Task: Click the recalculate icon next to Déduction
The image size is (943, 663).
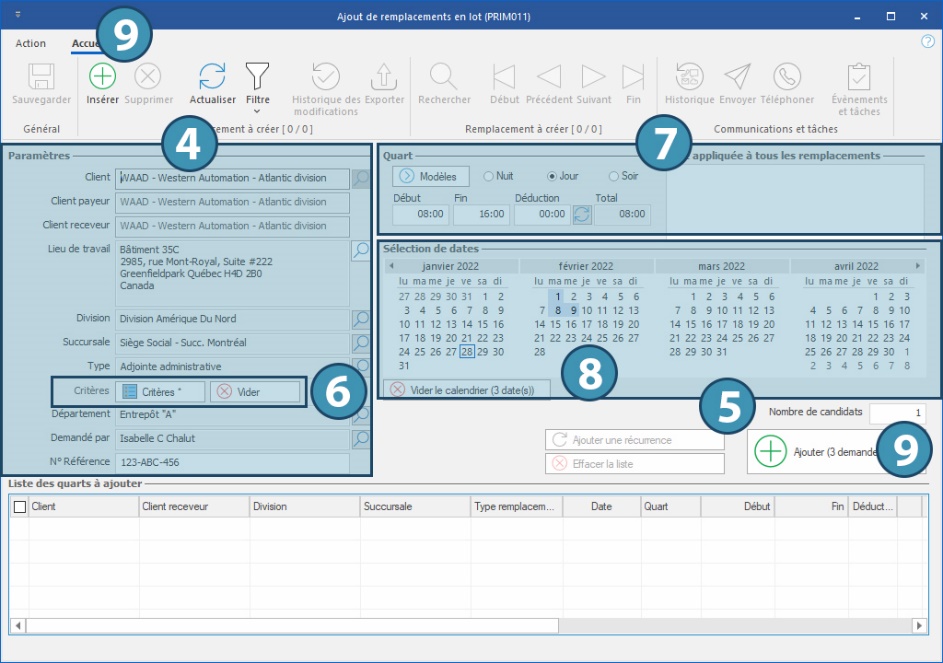Action: 582,214
